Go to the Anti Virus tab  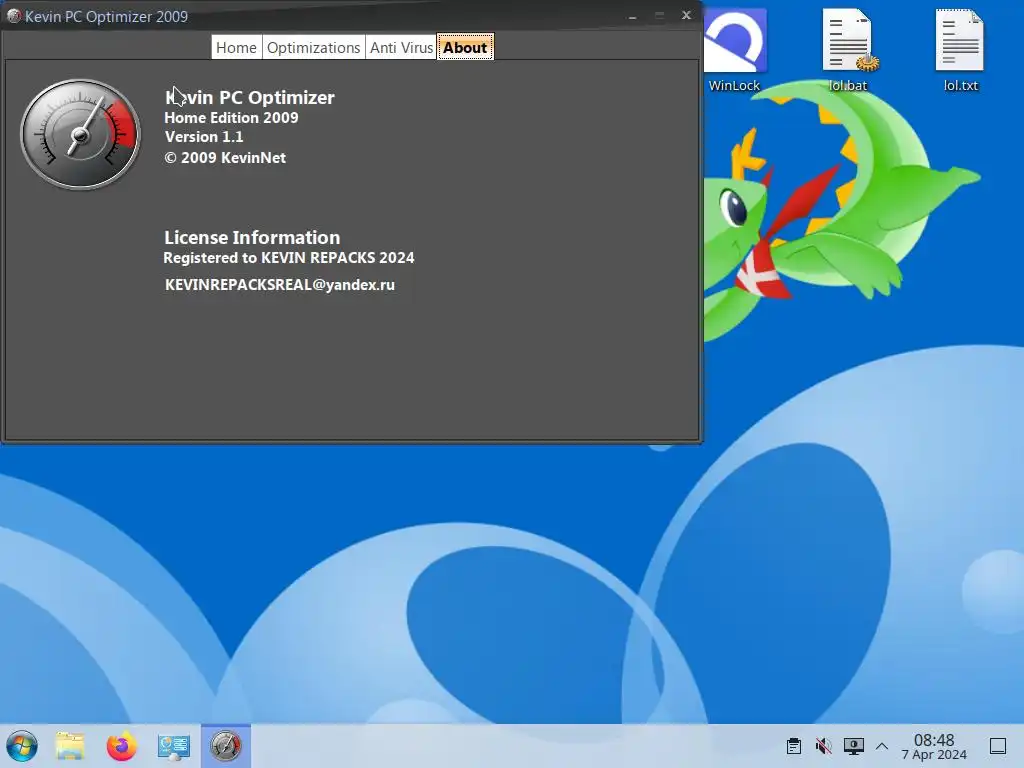tap(401, 48)
